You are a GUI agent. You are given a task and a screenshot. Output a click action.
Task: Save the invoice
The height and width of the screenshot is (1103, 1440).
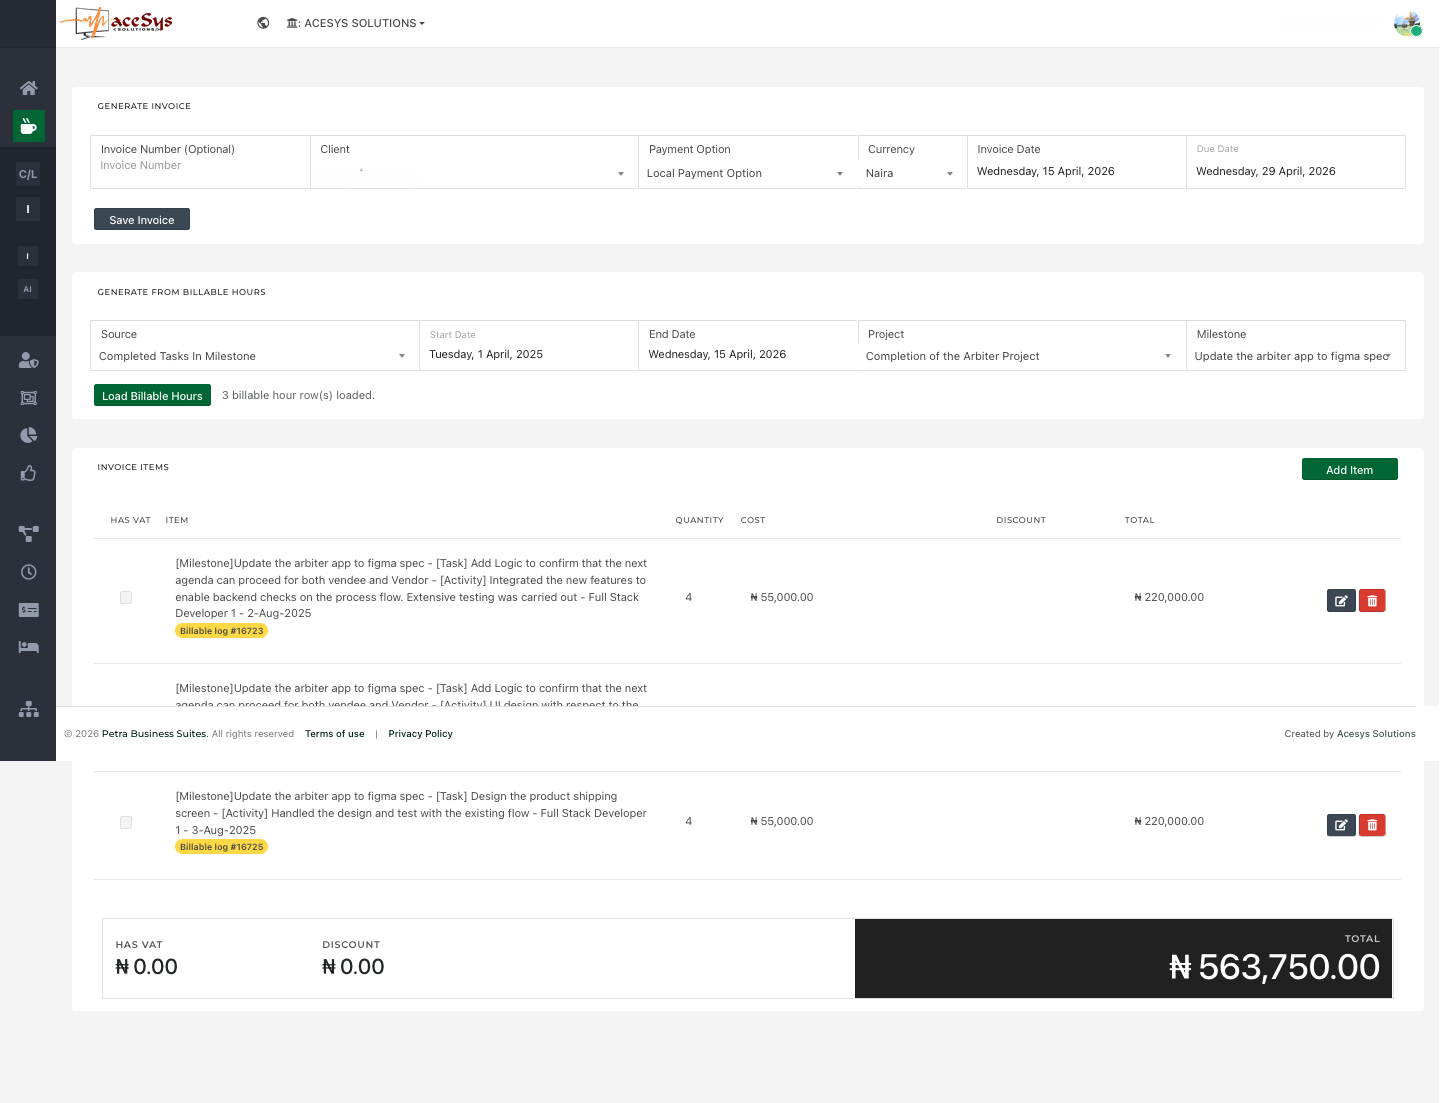pyautogui.click(x=141, y=219)
